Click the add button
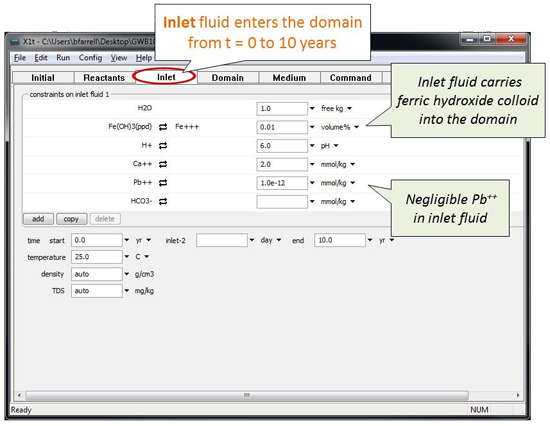This screenshot has width=550, height=426. pos(38,219)
